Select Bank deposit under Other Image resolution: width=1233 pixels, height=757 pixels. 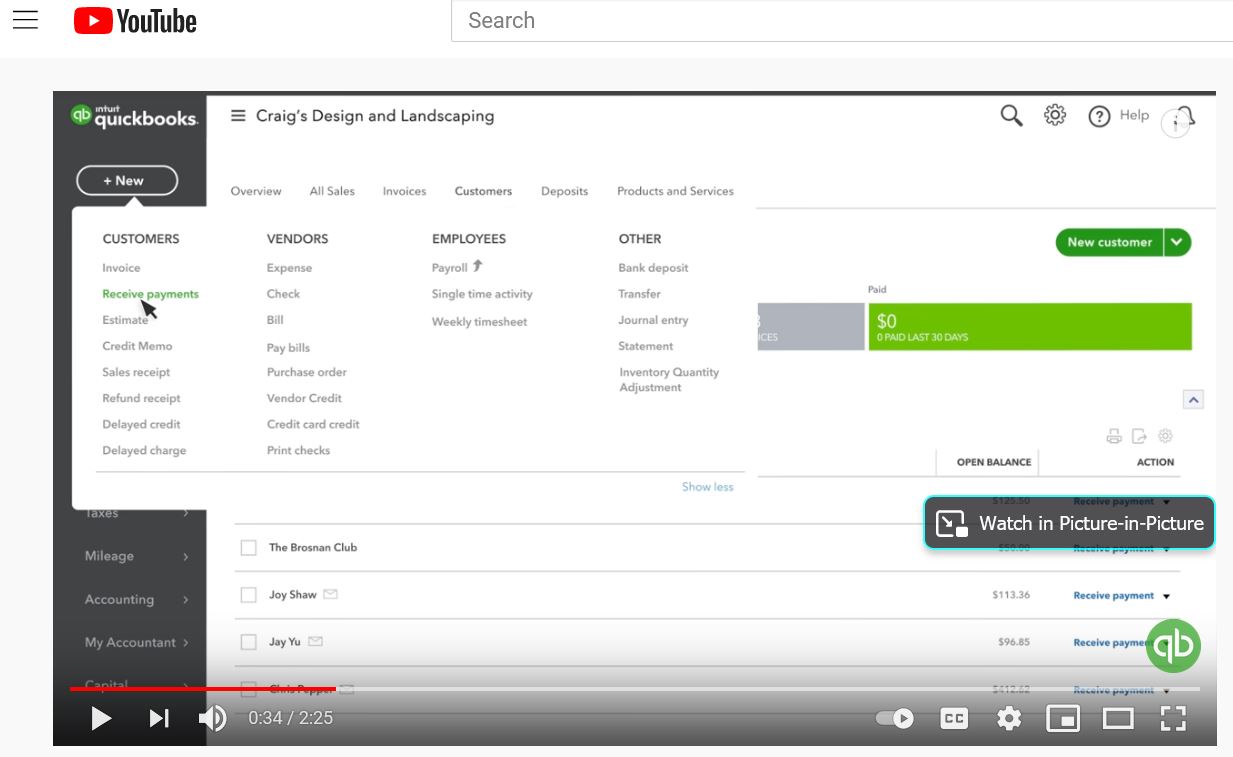pyautogui.click(x=653, y=268)
